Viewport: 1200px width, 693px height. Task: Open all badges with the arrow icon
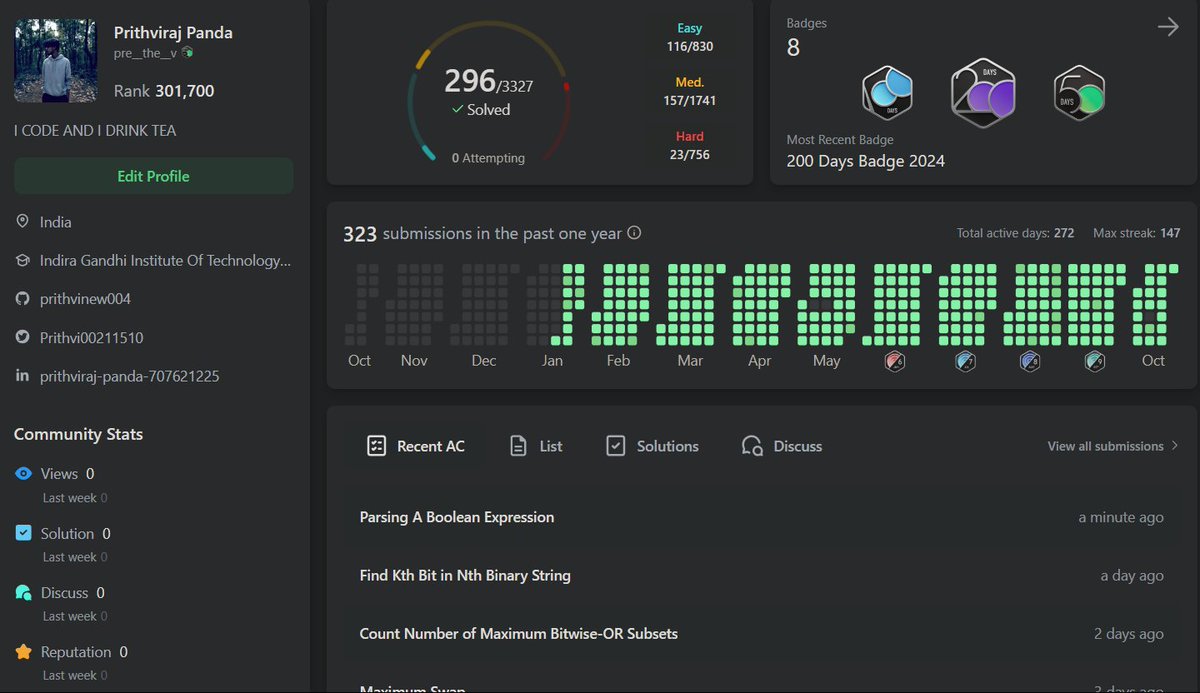pos(1168,27)
